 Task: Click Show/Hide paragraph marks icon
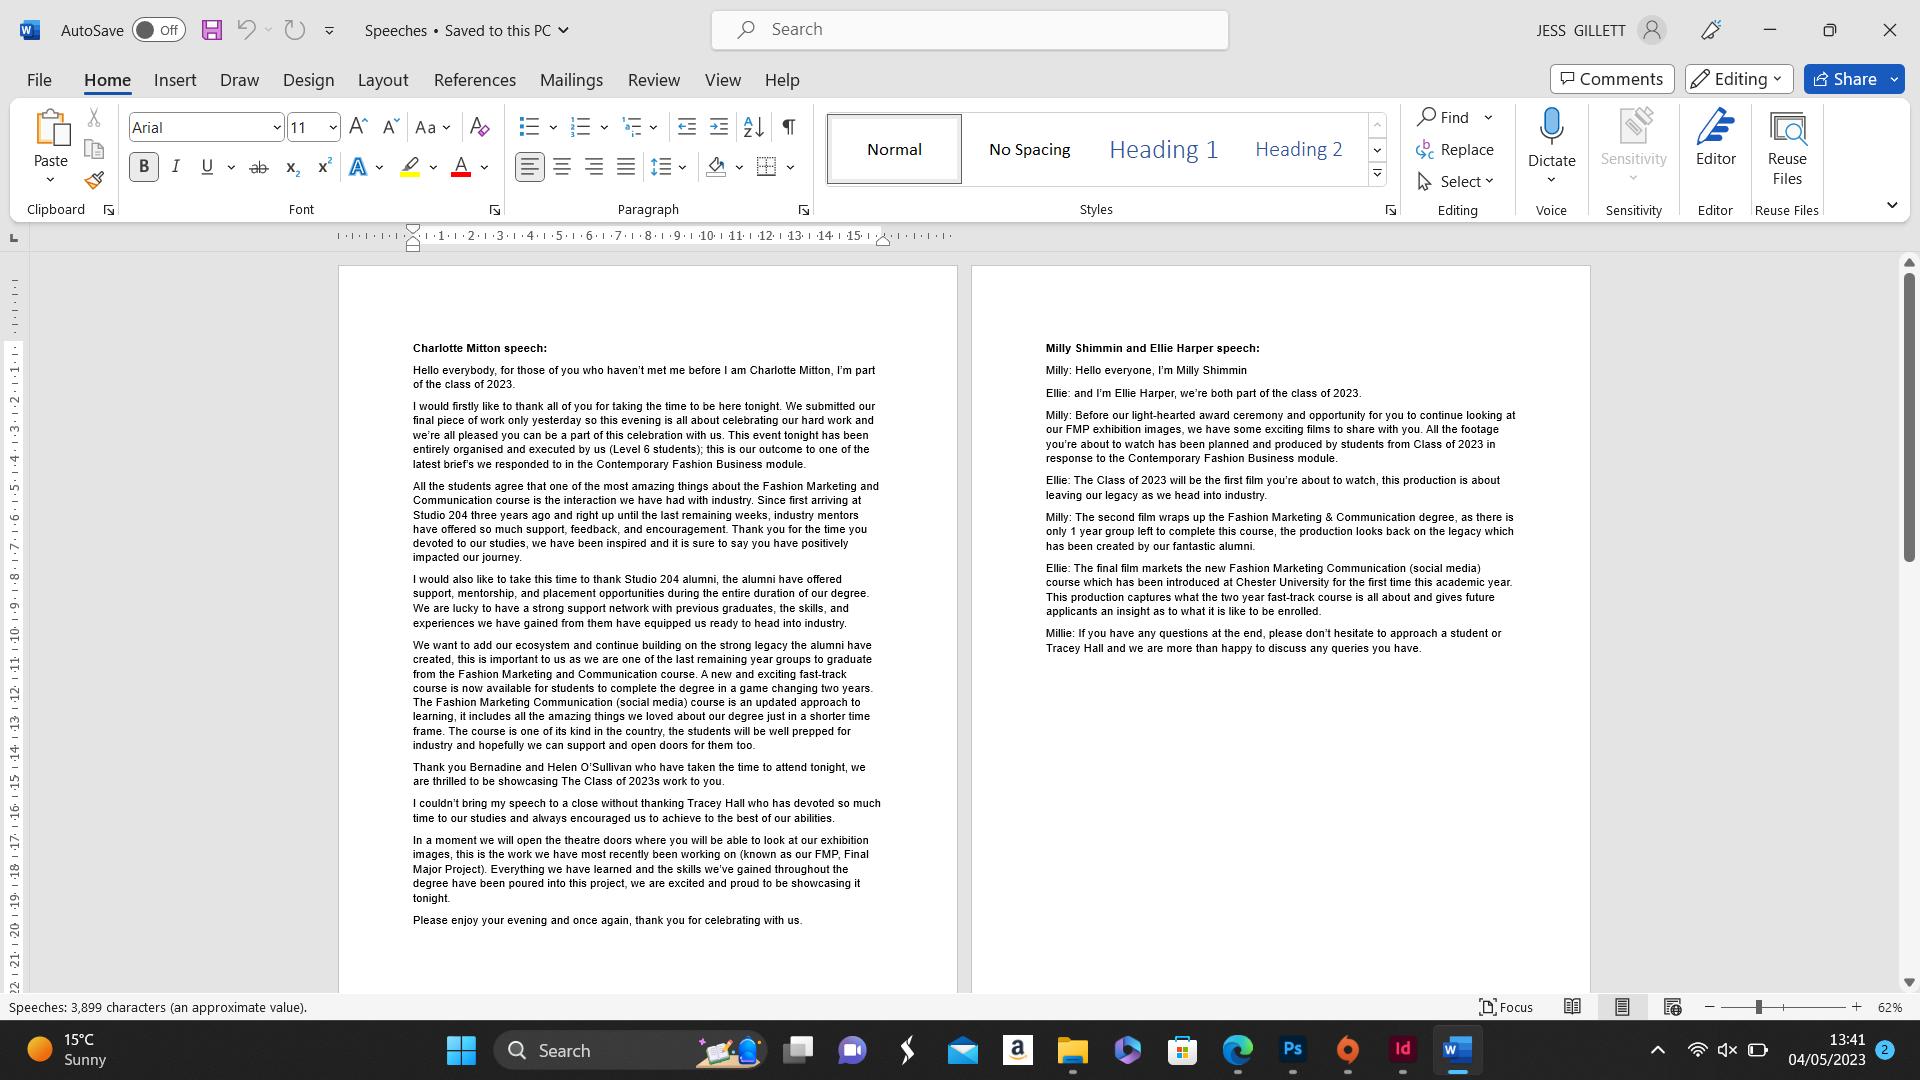click(789, 127)
